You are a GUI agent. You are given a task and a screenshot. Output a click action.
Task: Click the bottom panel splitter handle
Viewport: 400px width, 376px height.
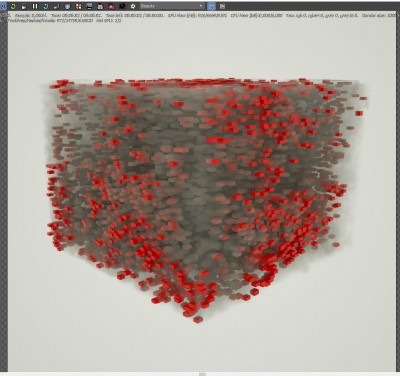point(202,374)
